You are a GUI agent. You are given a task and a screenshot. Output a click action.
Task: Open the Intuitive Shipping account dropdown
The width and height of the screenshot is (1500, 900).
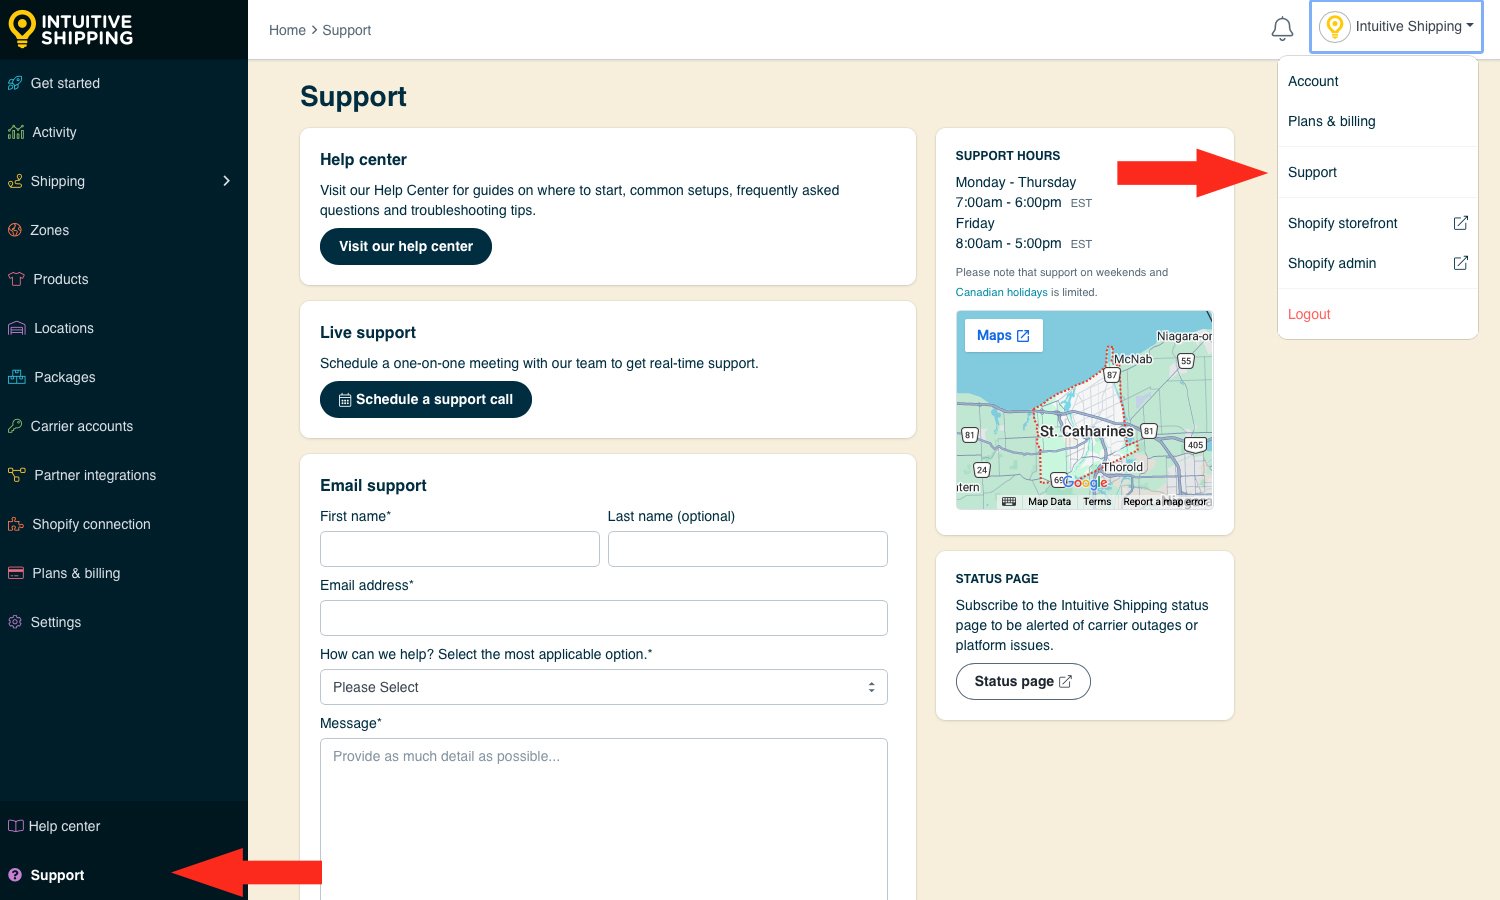1396,27
